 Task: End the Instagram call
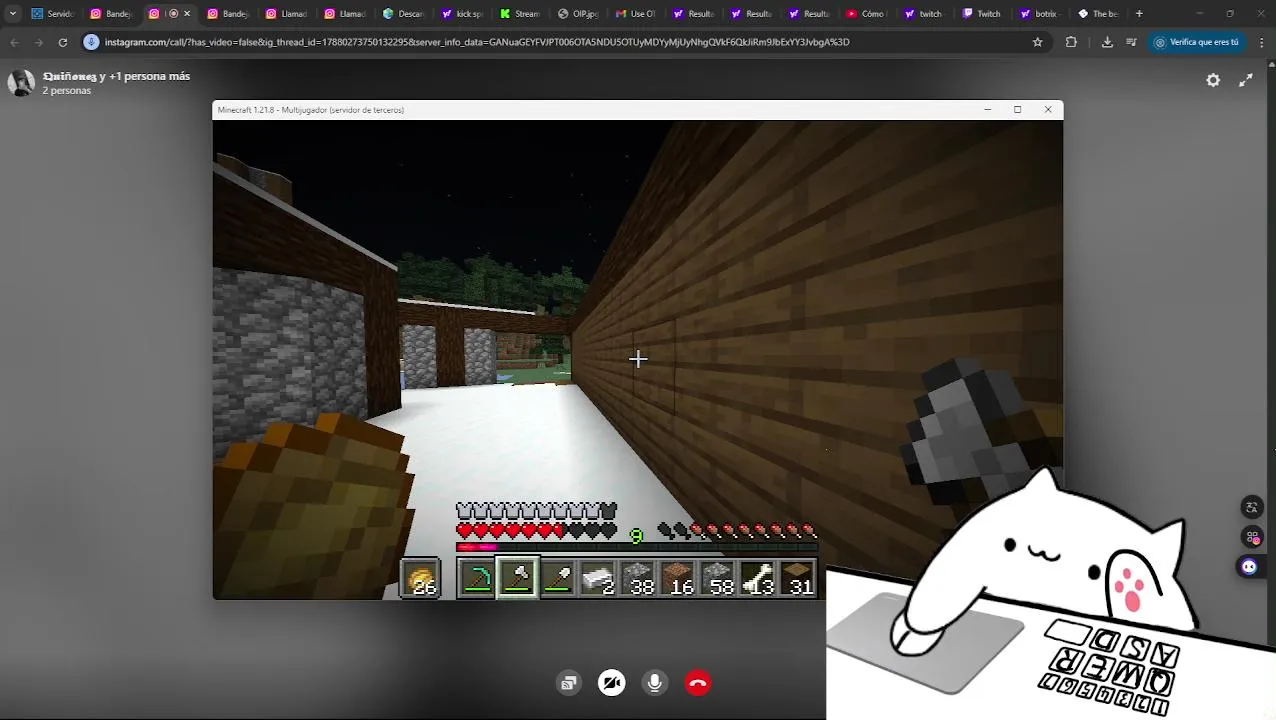pos(698,683)
